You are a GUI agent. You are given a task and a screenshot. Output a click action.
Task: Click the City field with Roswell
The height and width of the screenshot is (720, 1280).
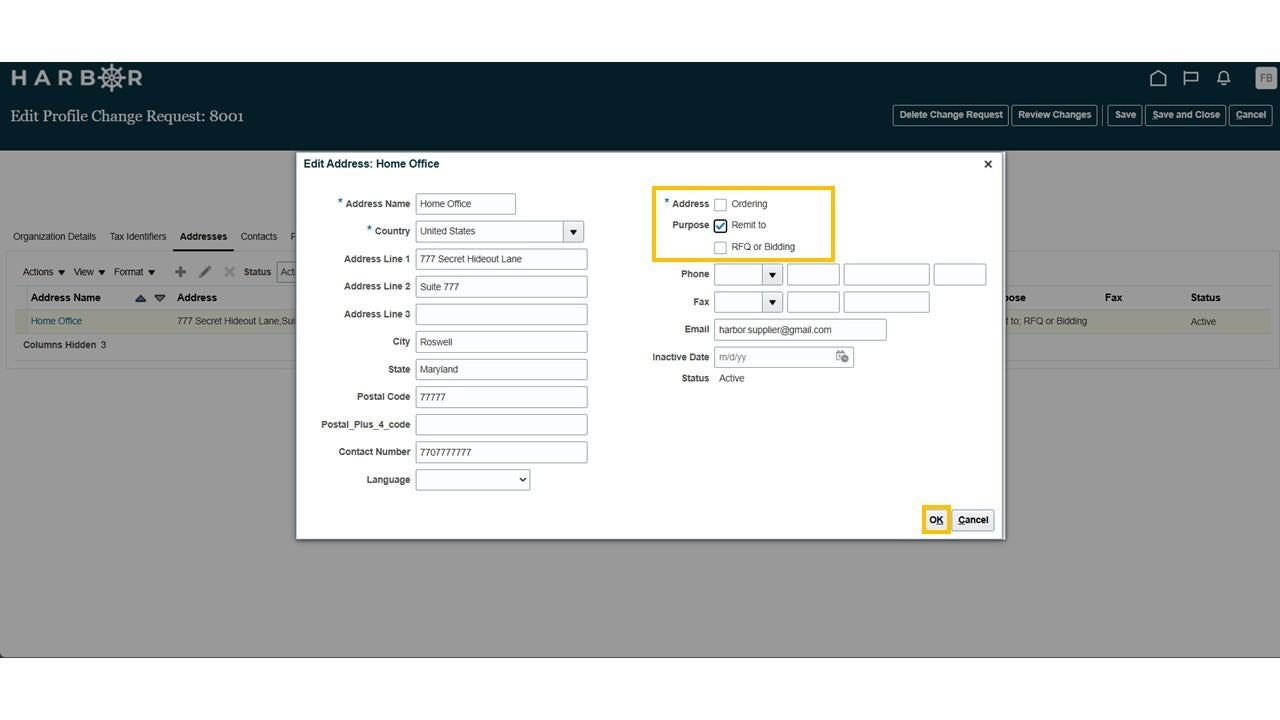[501, 342]
